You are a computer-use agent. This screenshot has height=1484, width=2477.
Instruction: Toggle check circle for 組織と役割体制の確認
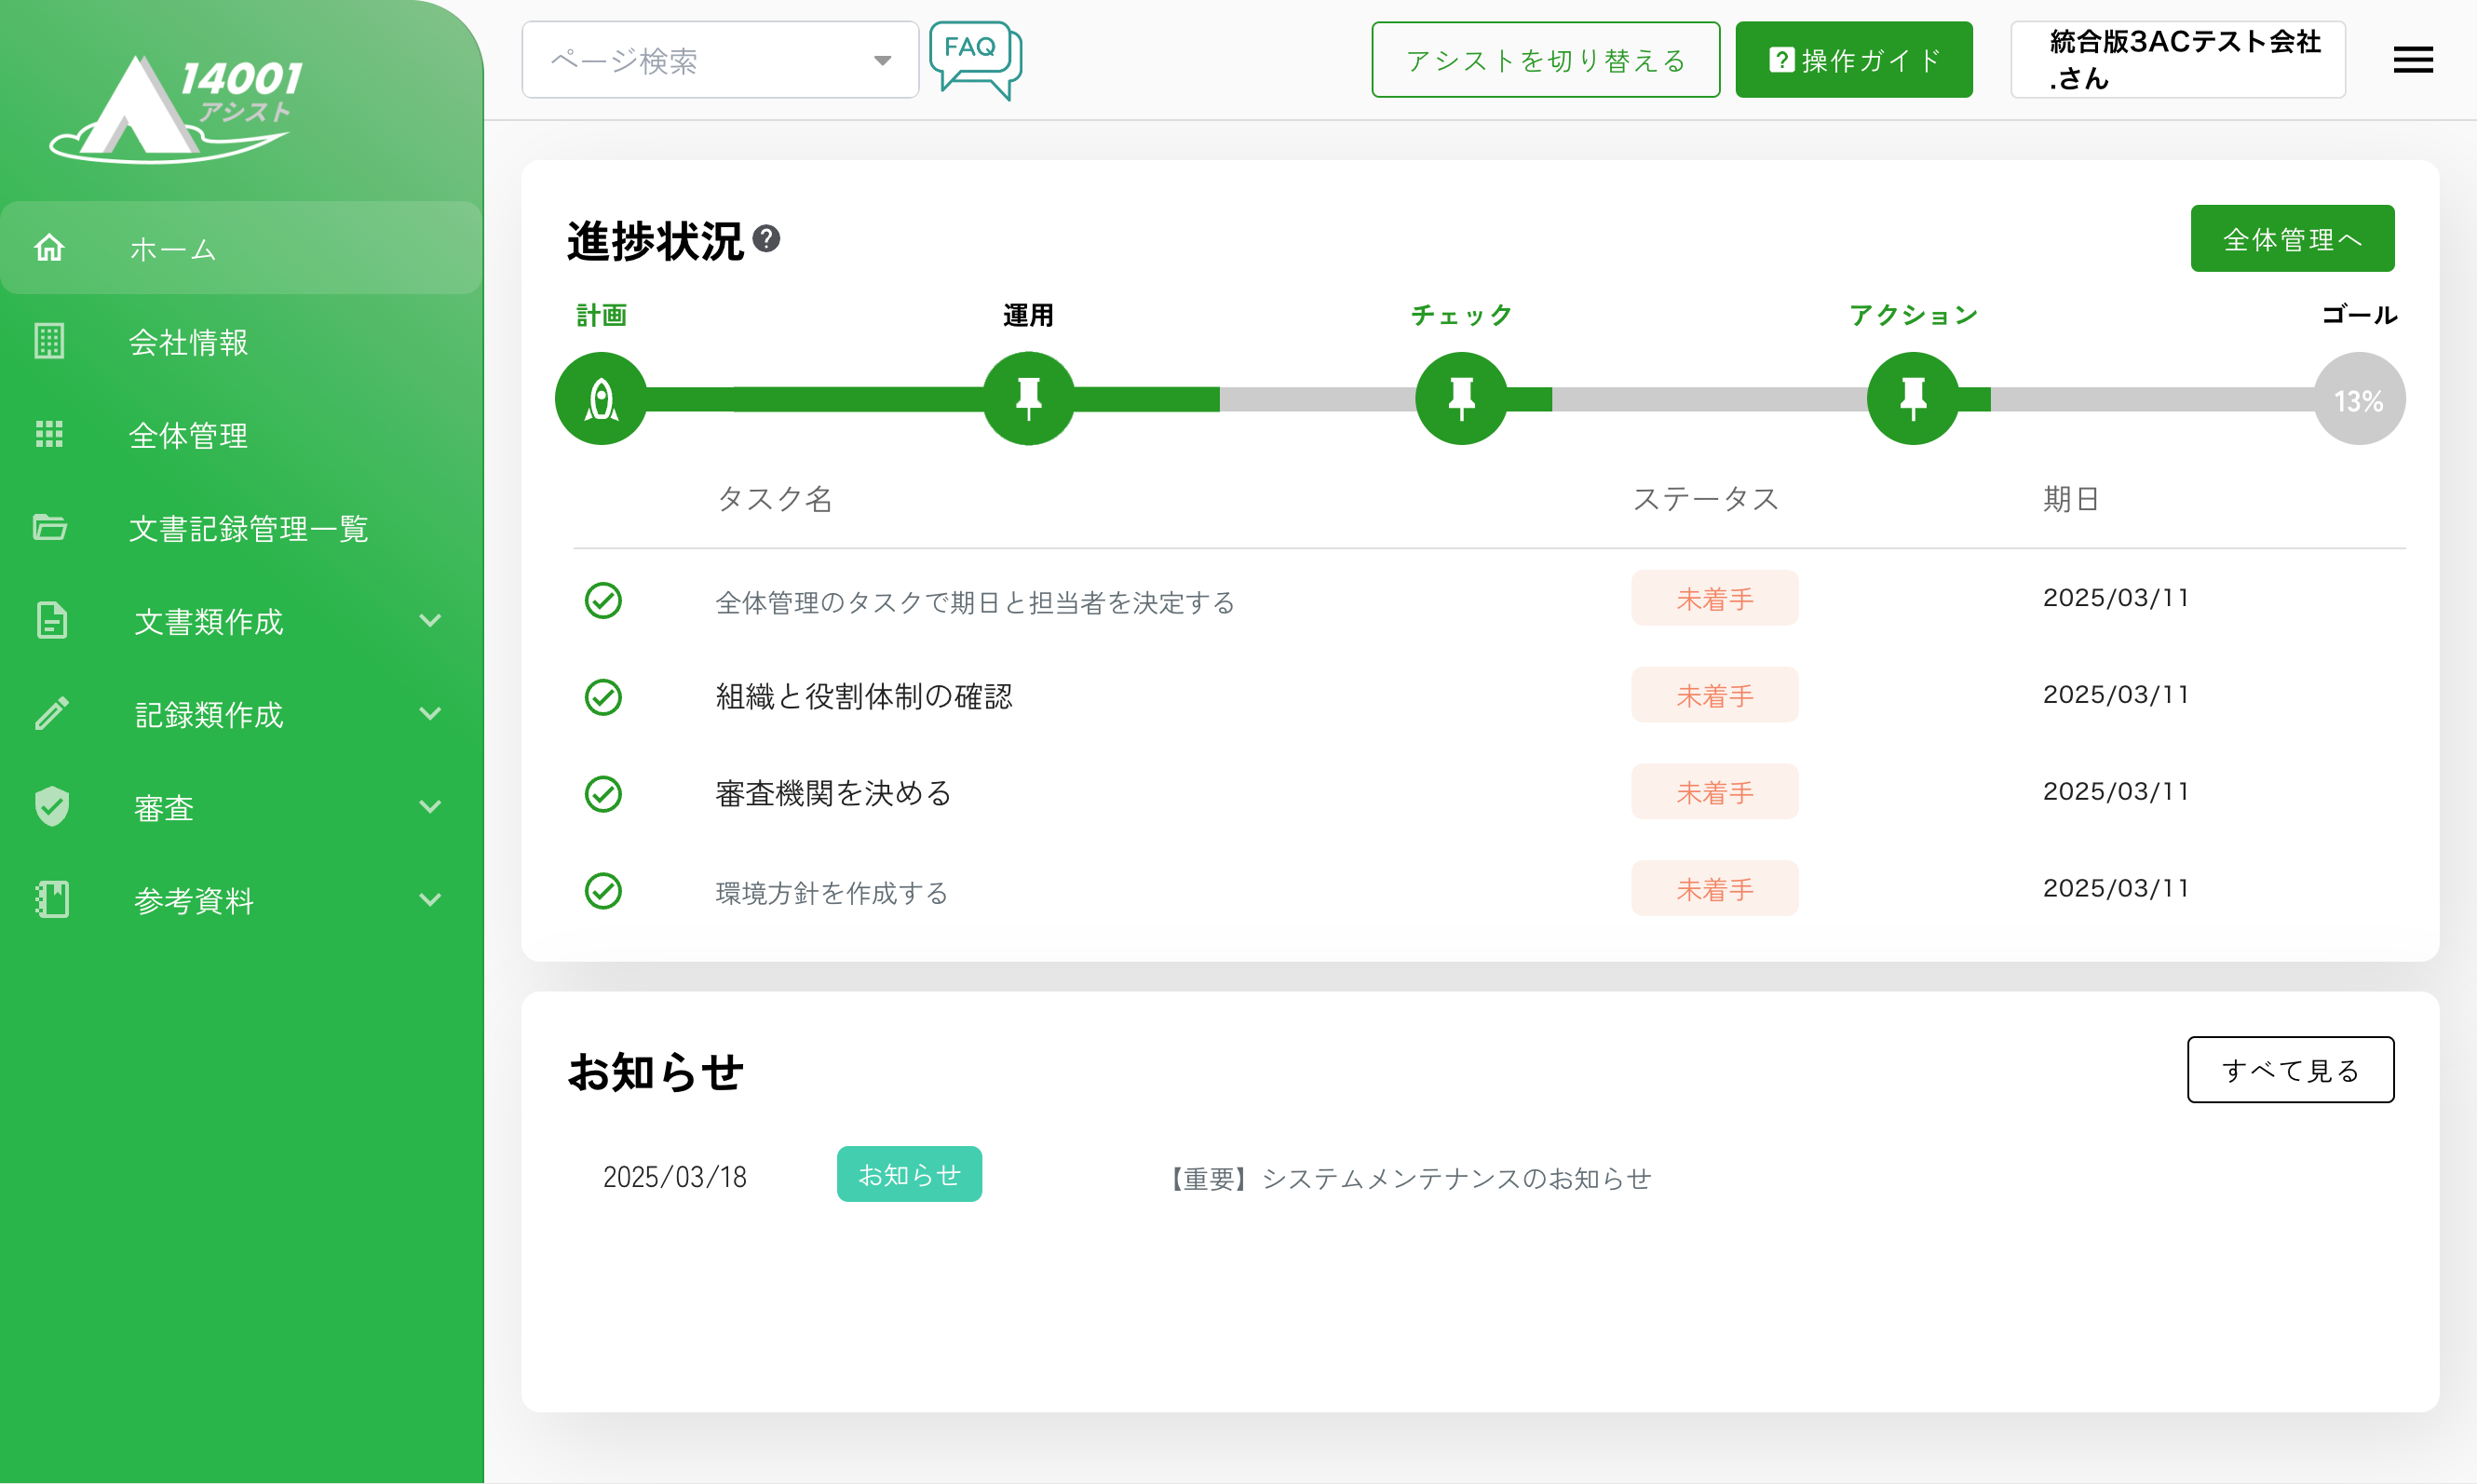pyautogui.click(x=603, y=697)
